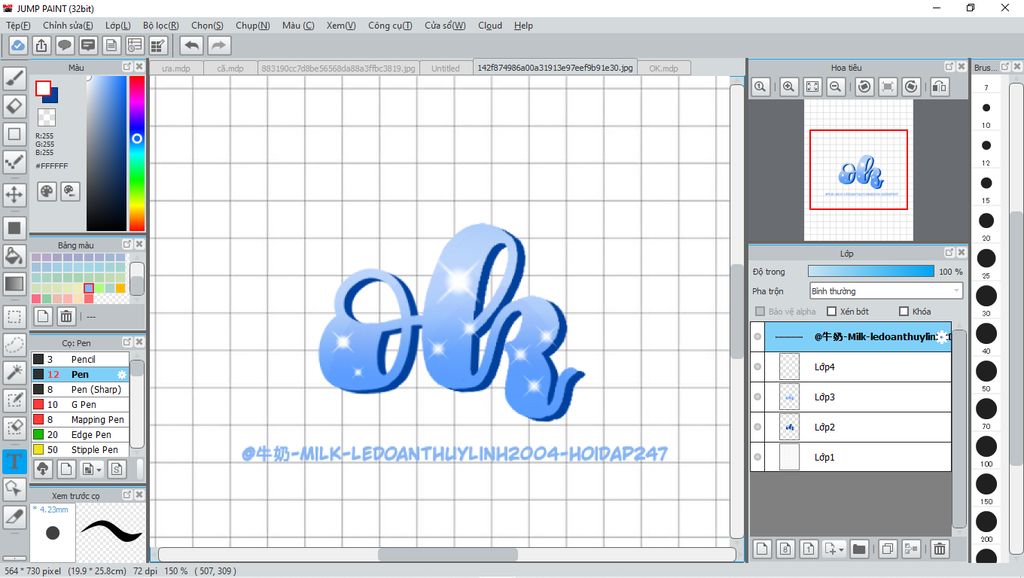This screenshot has width=1024, height=578.
Task: Delete palette color with trash icon
Action: 66,317
